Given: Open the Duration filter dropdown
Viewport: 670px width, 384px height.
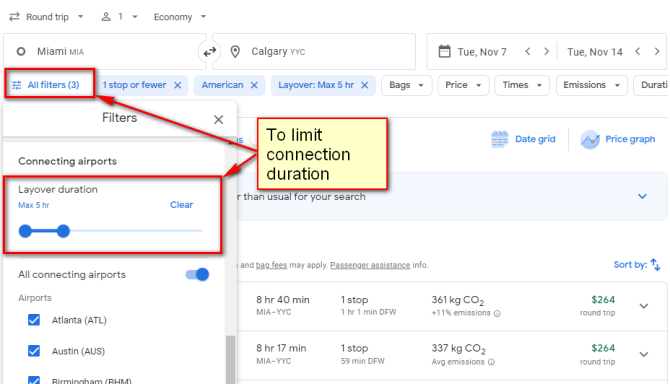Looking at the screenshot, I should point(652,85).
